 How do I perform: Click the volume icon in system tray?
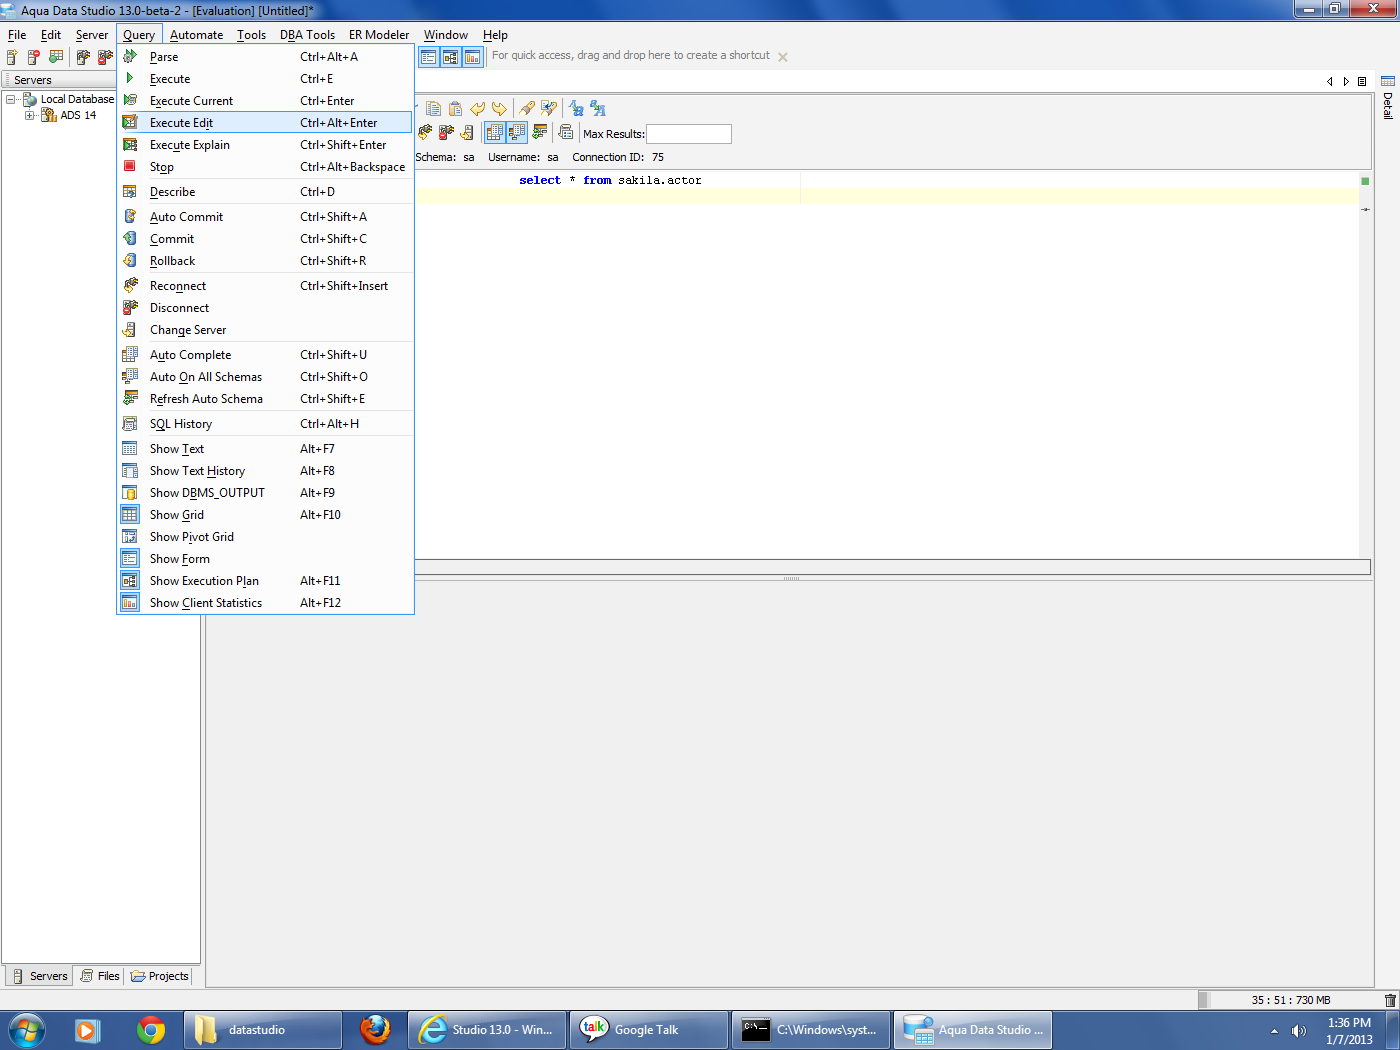tap(1298, 1030)
